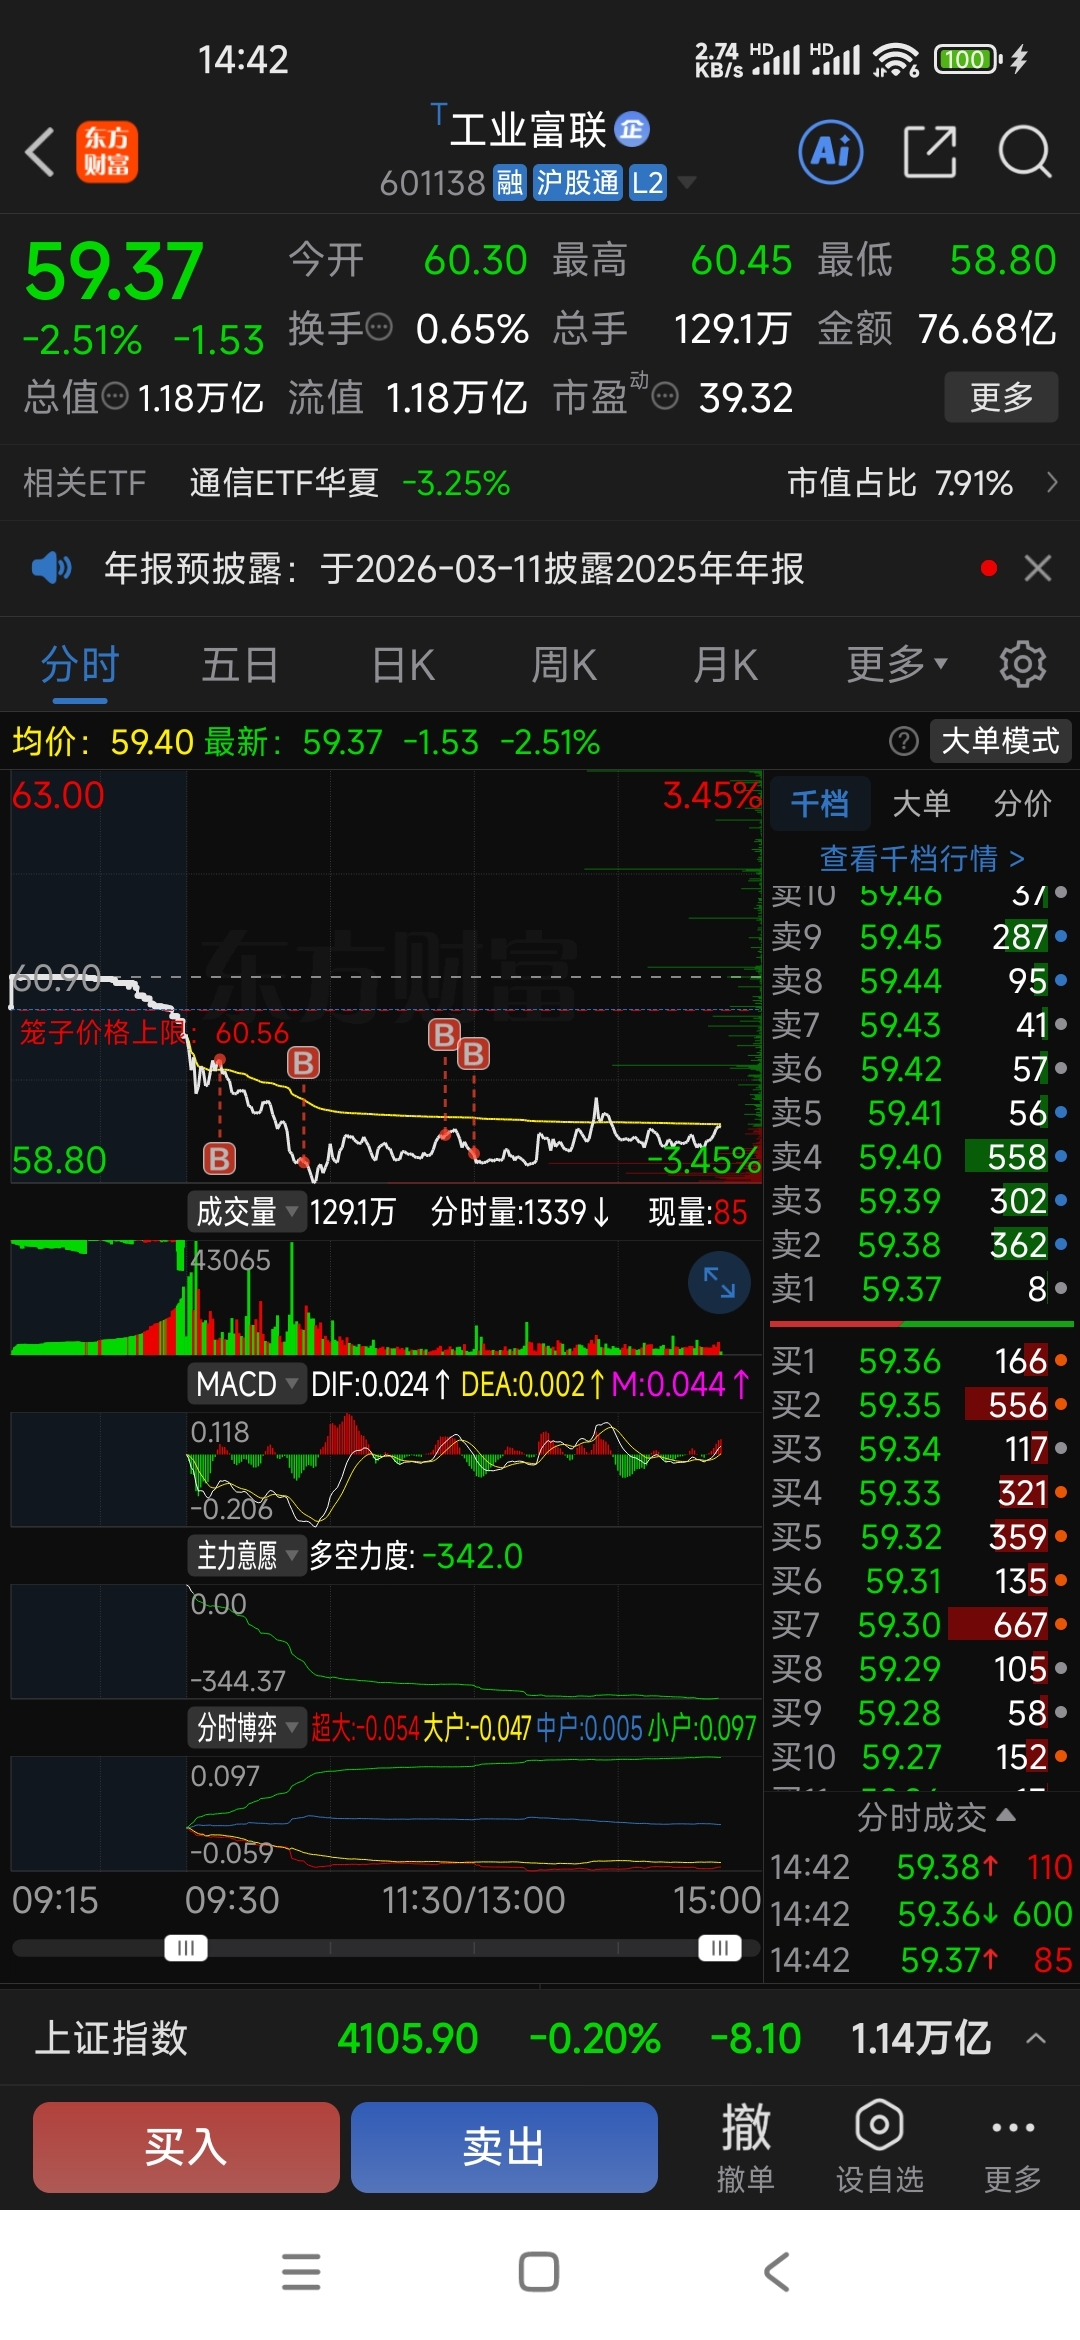Switch to the 周K chart tab

564,664
